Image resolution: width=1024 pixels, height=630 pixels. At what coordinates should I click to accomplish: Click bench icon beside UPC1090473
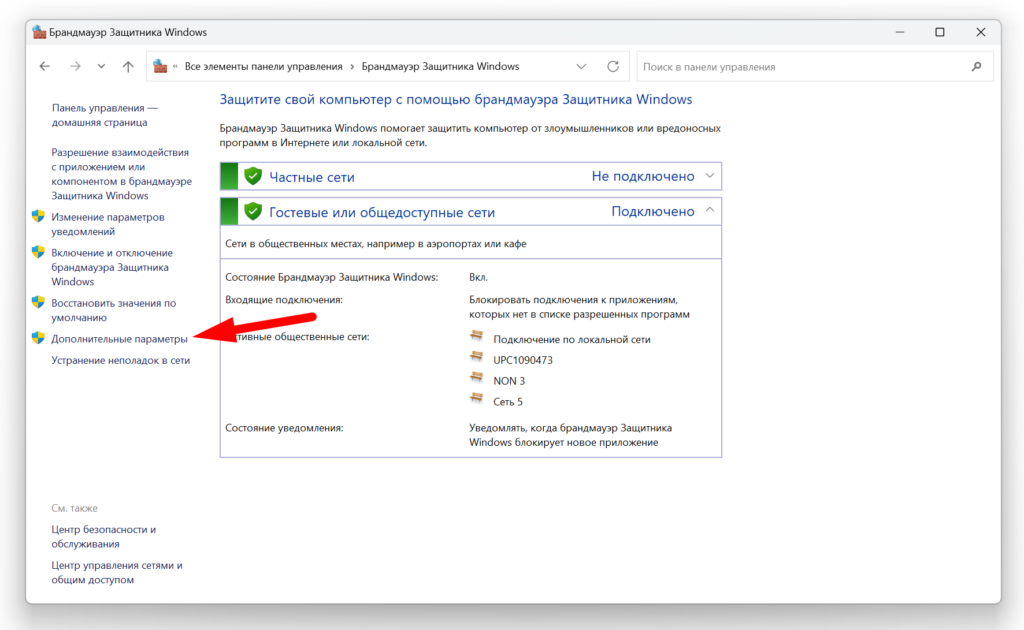click(x=477, y=357)
